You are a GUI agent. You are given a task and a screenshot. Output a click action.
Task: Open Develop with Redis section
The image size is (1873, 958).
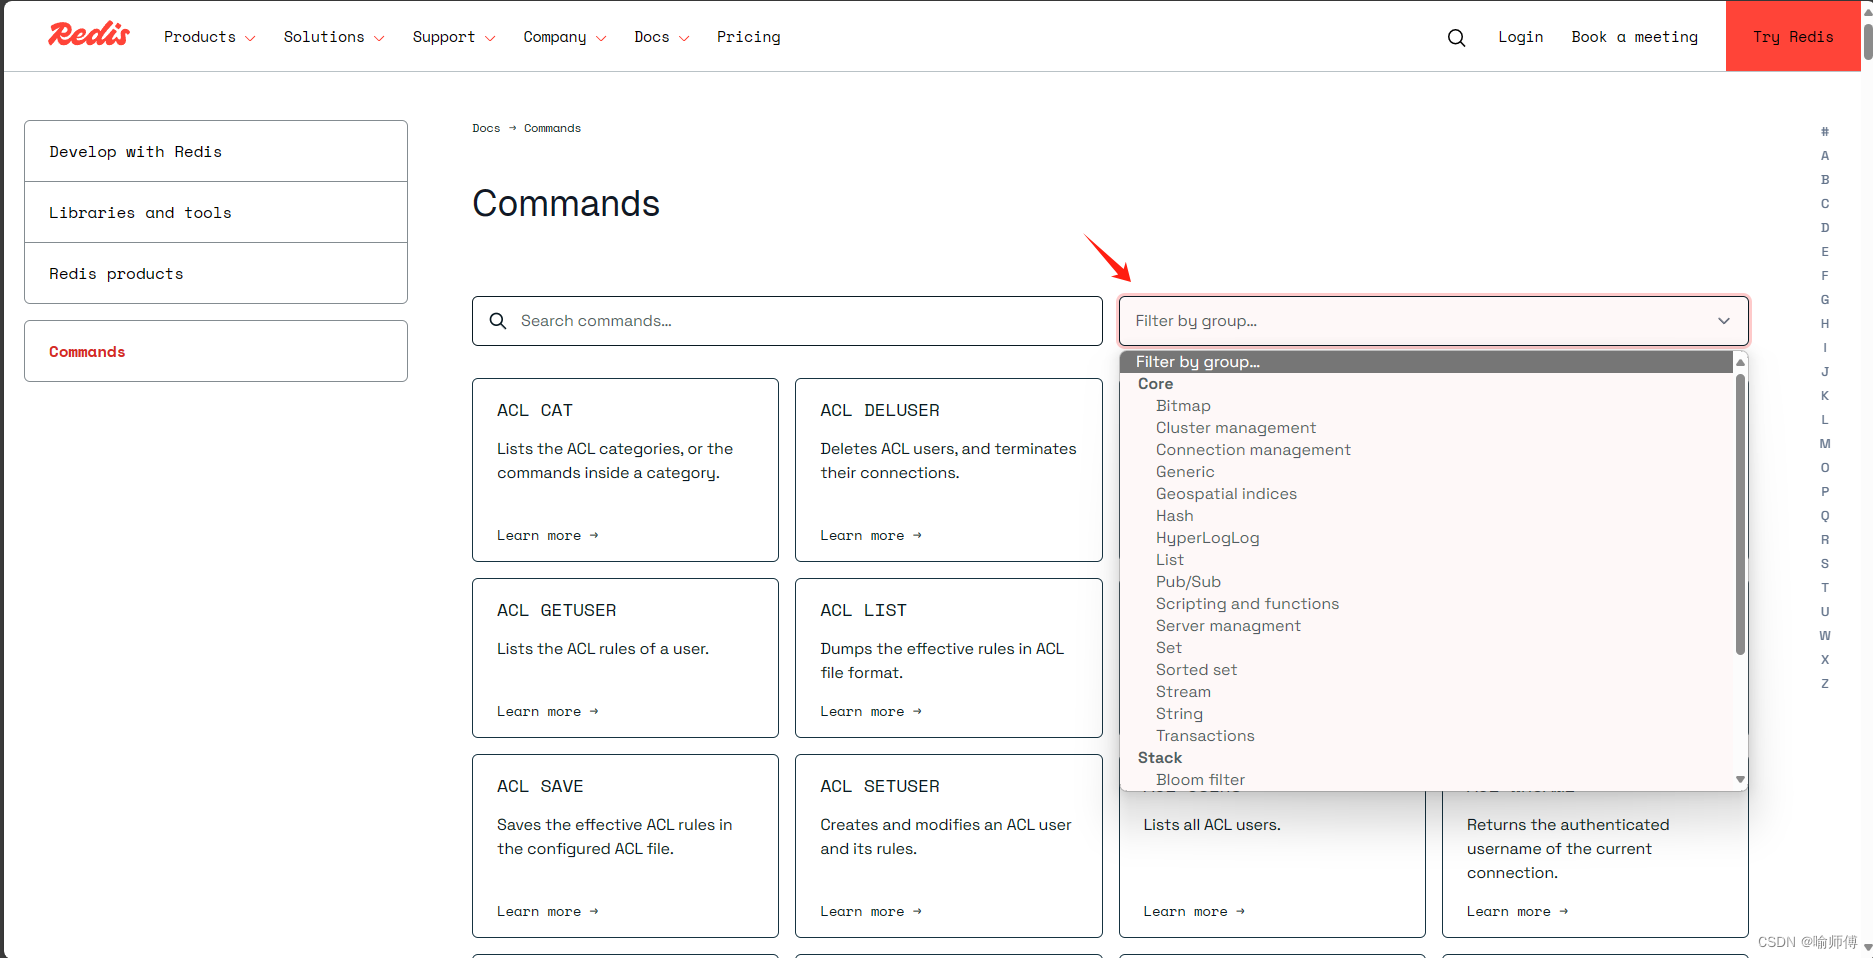point(216,151)
